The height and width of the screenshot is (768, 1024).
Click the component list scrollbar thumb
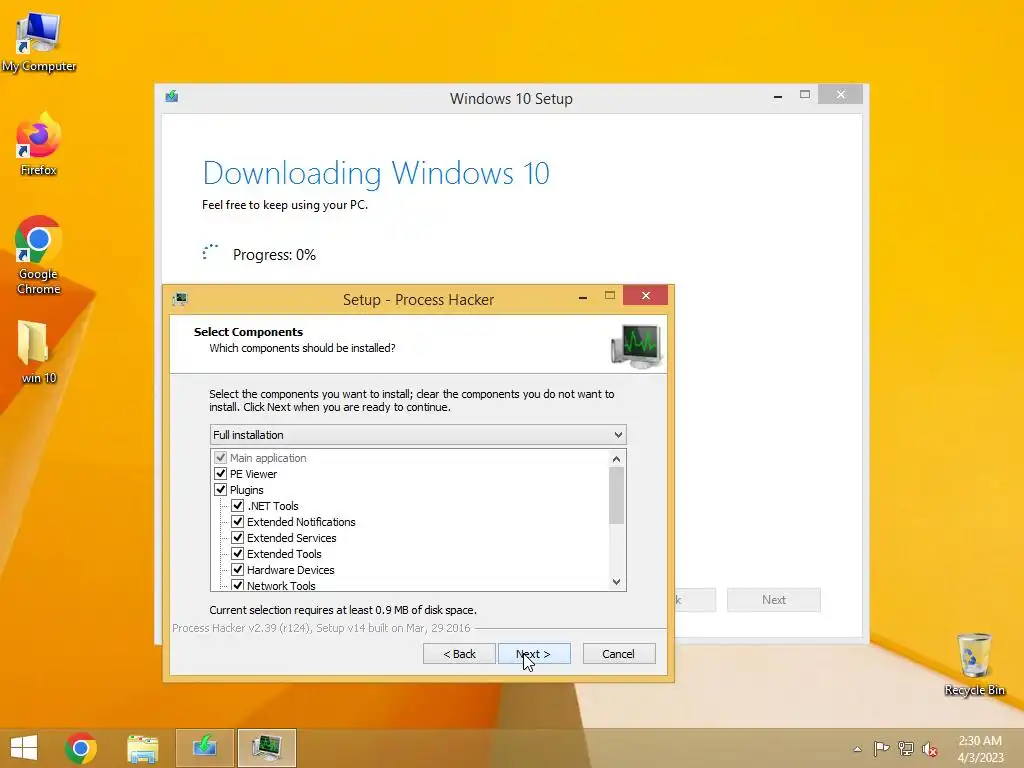pyautogui.click(x=616, y=496)
